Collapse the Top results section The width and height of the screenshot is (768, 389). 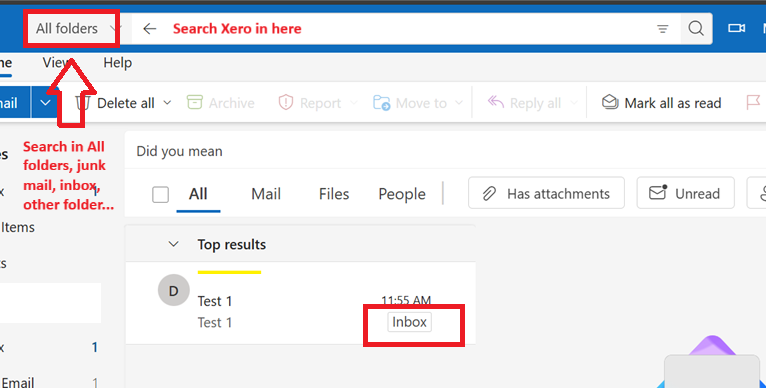coord(173,244)
